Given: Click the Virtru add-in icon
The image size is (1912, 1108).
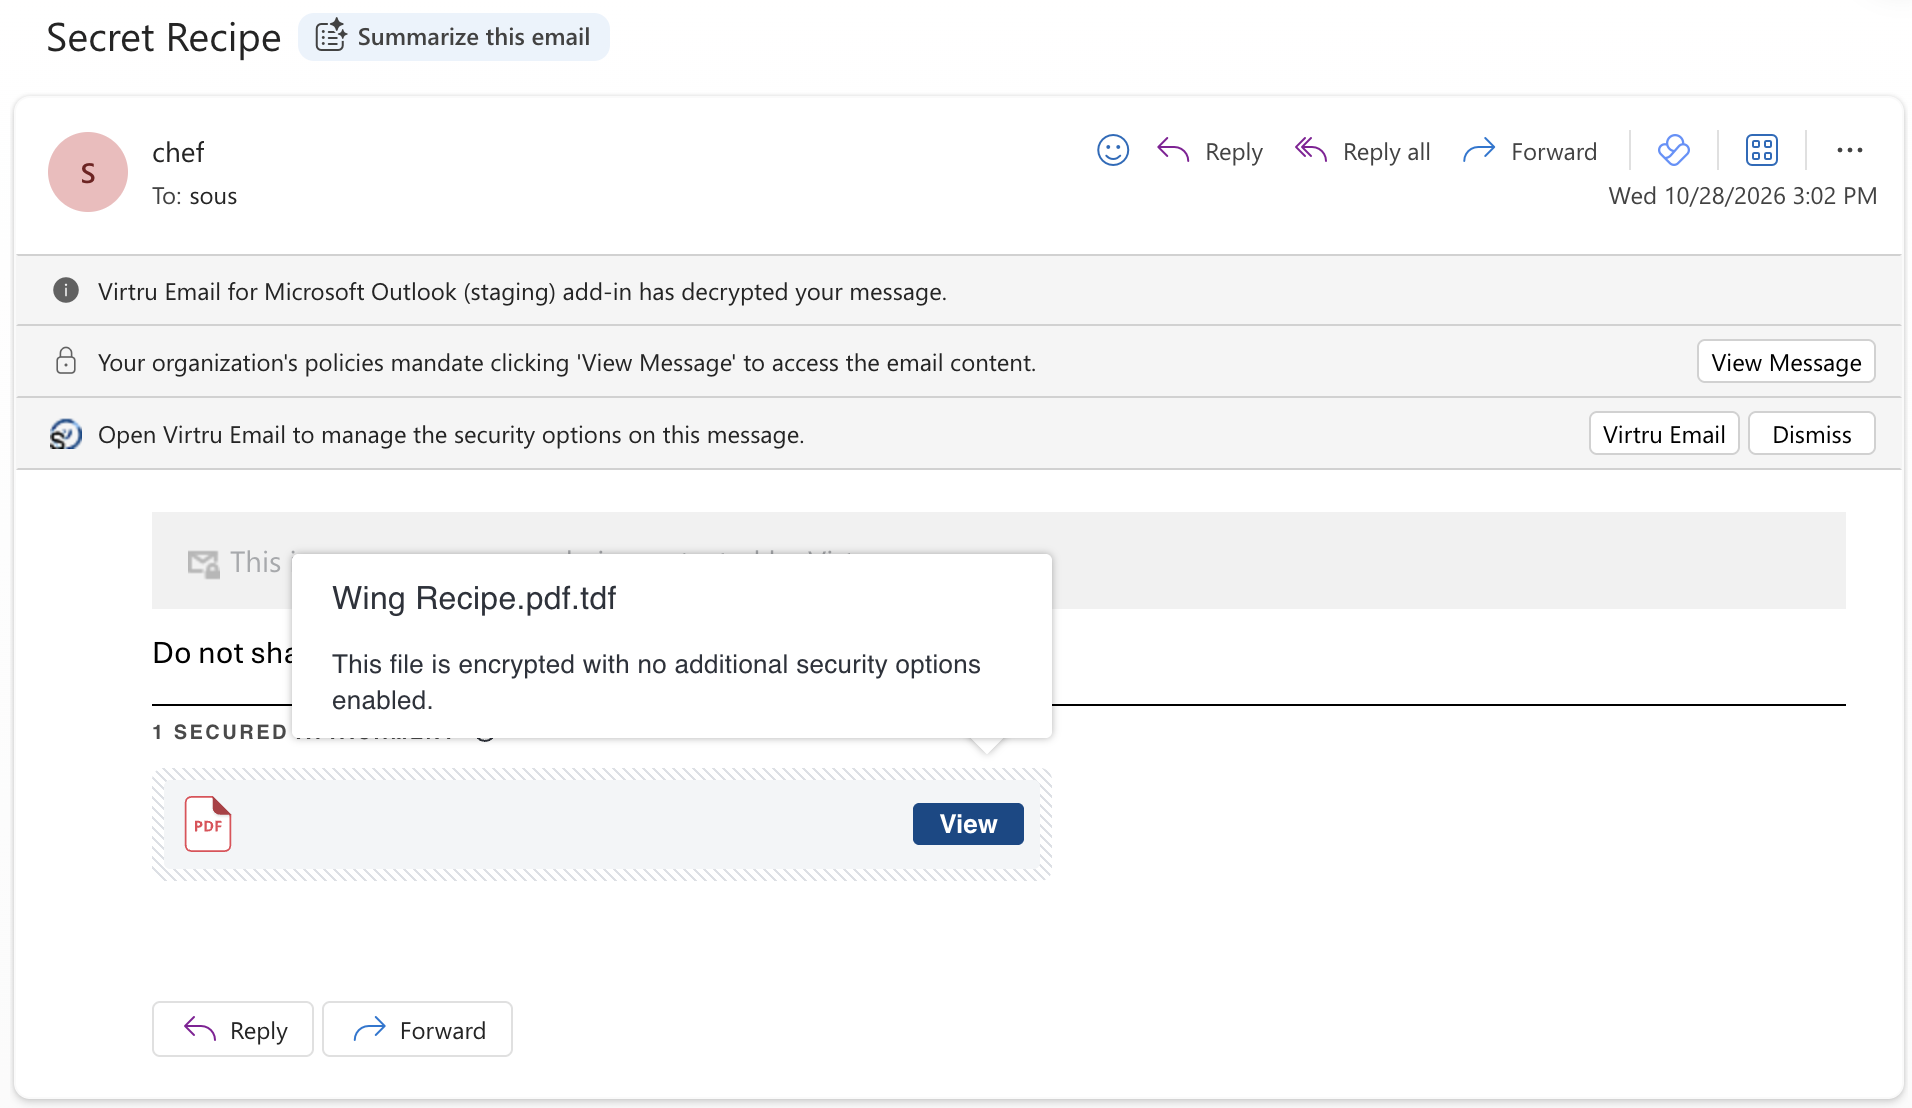Looking at the screenshot, I should click(1673, 151).
